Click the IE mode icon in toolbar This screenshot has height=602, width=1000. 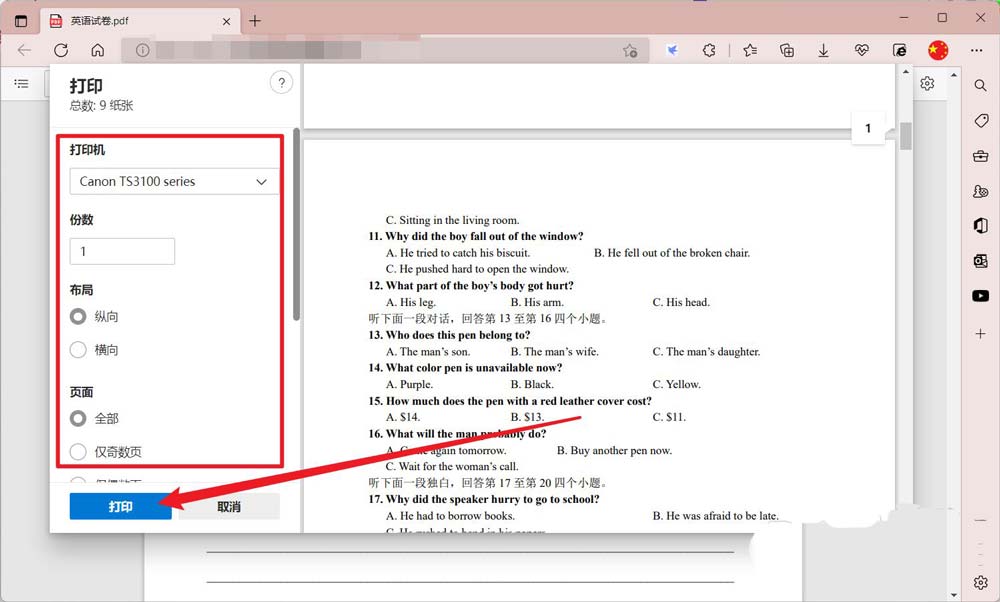(x=899, y=50)
